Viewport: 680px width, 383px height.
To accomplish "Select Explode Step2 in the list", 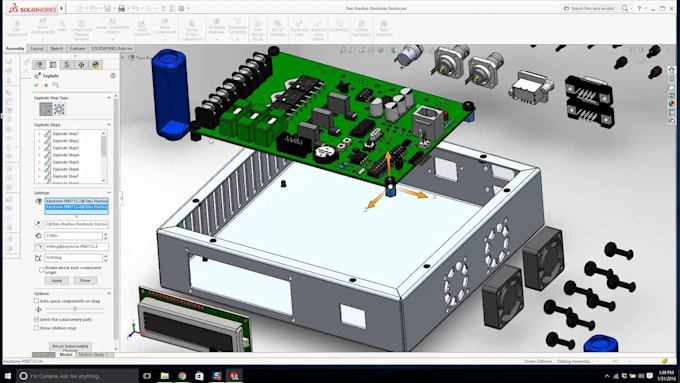I will pyautogui.click(x=65, y=141).
